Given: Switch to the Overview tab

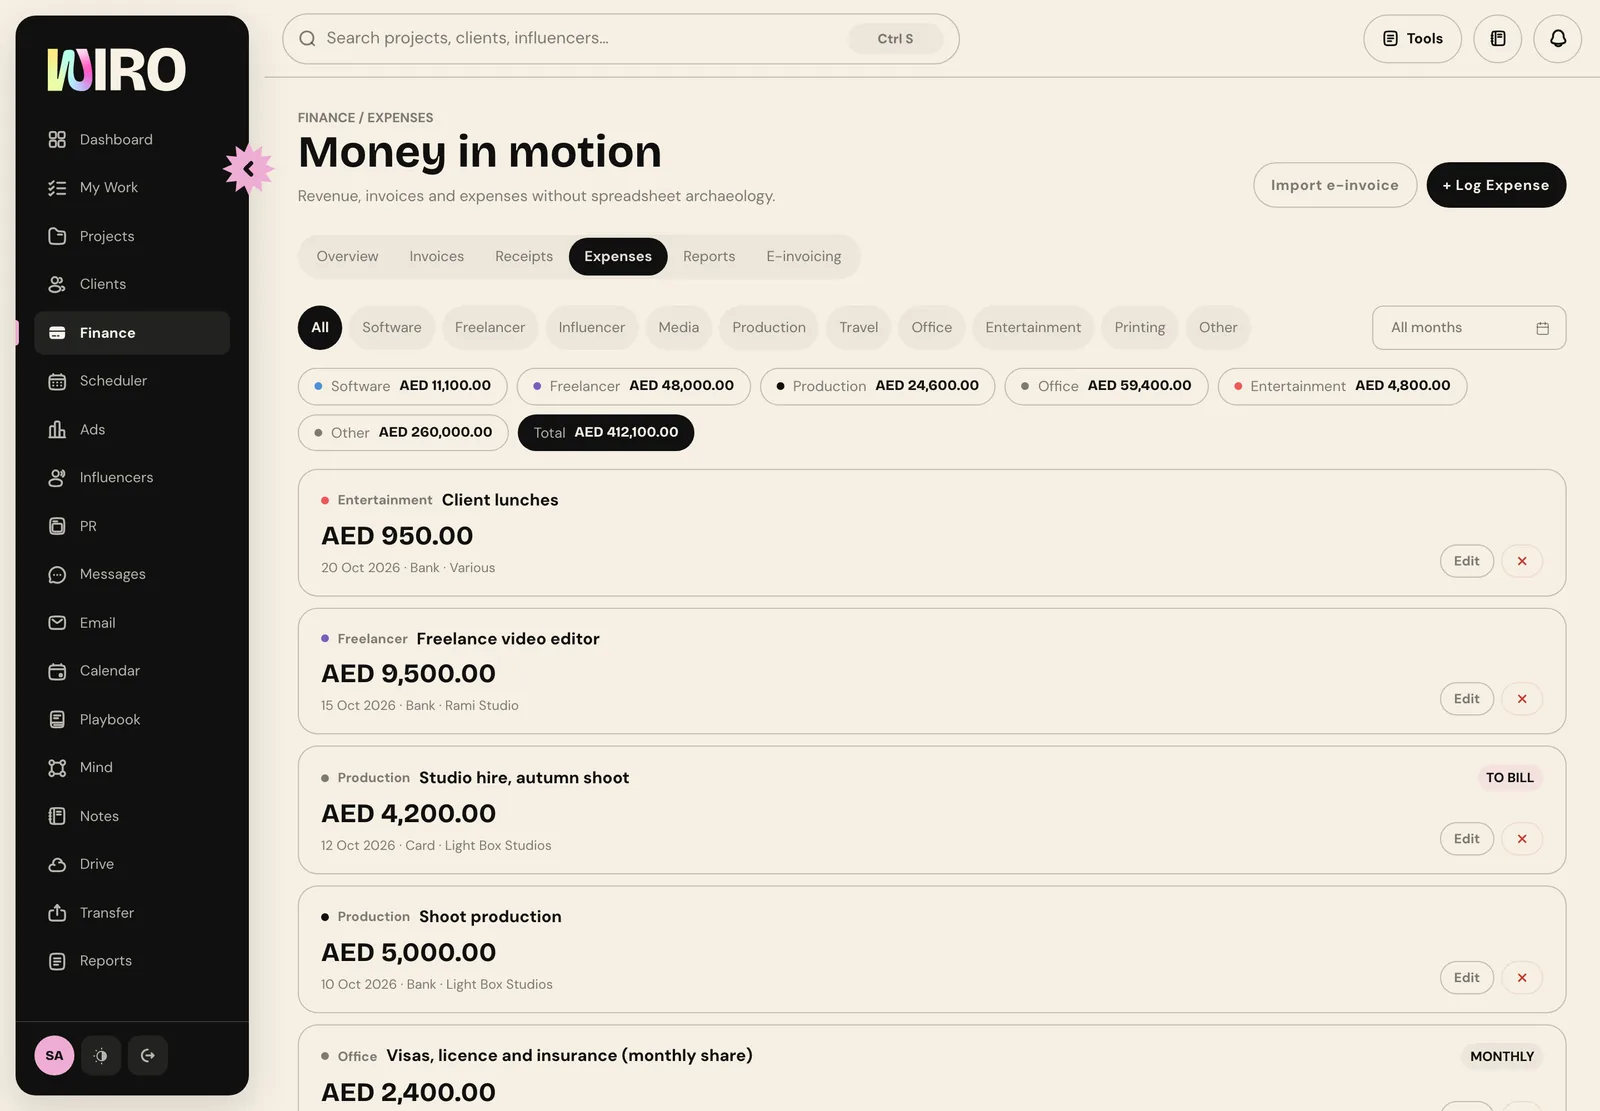Looking at the screenshot, I should 347,257.
